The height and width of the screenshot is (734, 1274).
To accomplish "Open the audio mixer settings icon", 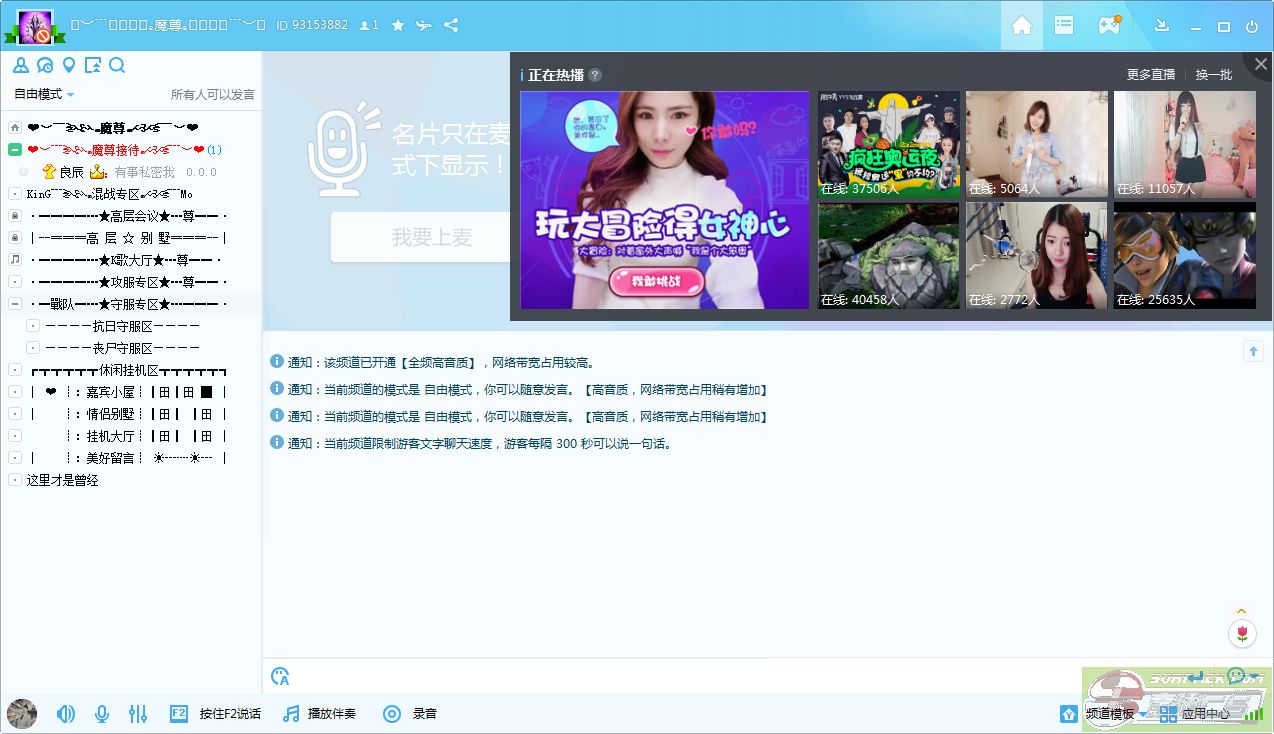I will click(x=138, y=714).
